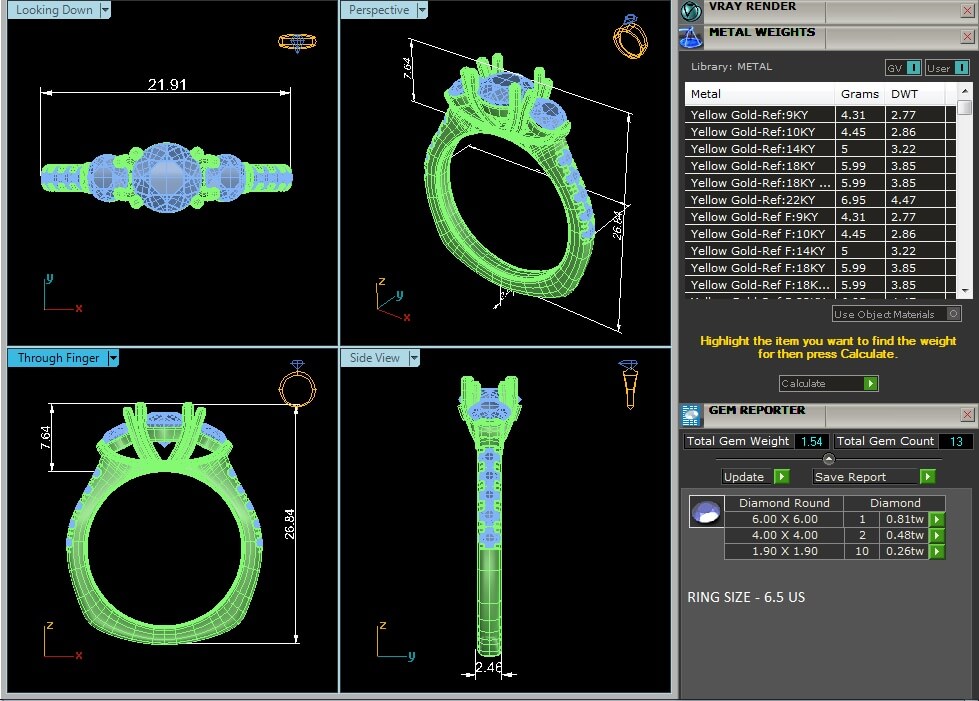This screenshot has width=979, height=701.
Task: Click the orange ring icon in Side View
Action: click(x=629, y=383)
